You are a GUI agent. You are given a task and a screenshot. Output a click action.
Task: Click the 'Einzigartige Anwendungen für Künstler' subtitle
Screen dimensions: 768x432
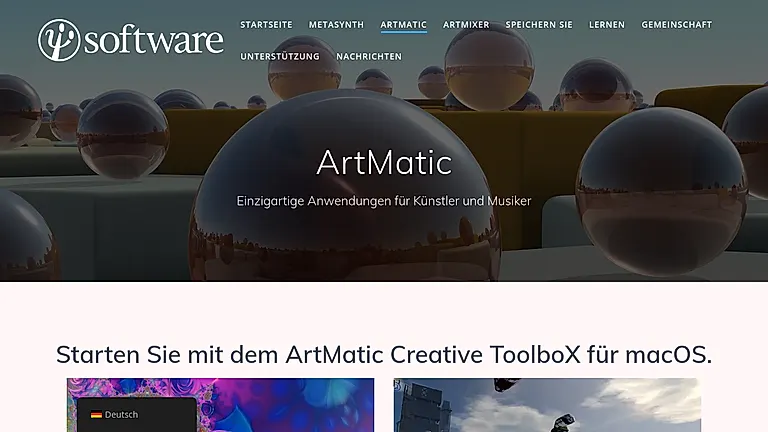point(384,201)
